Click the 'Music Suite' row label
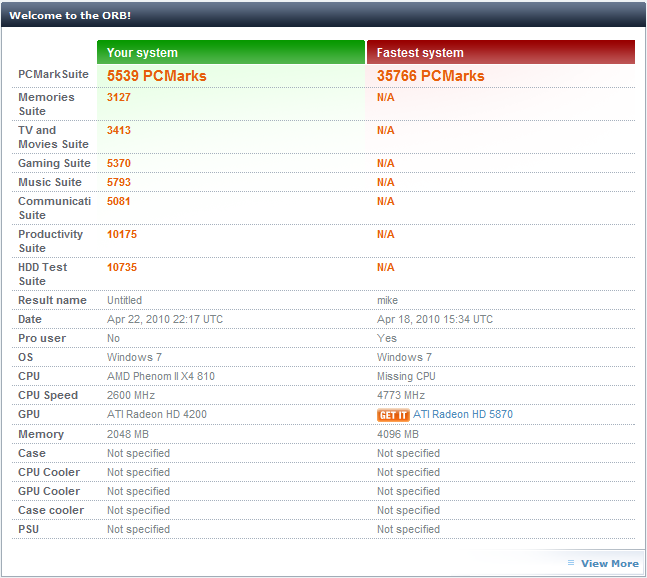647x578 pixels. 50,182
